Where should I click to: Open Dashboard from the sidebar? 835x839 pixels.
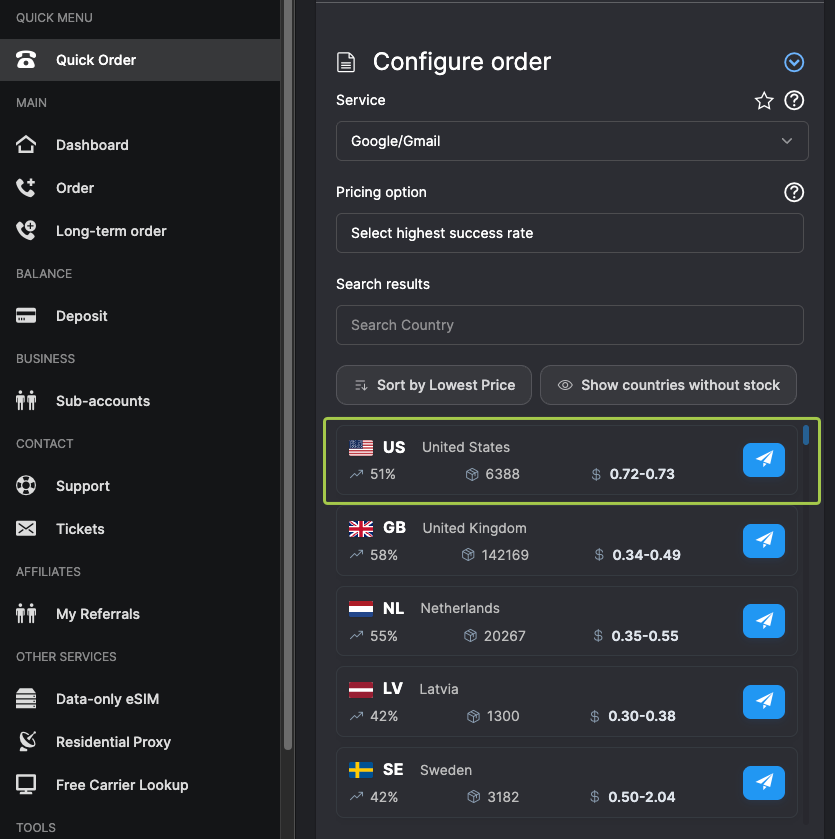[91, 145]
